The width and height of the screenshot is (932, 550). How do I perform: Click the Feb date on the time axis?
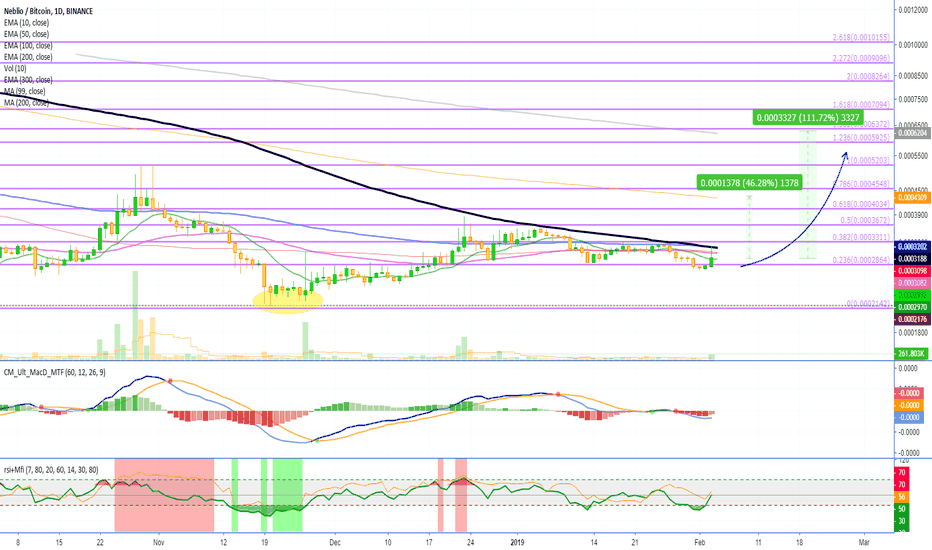coord(700,542)
